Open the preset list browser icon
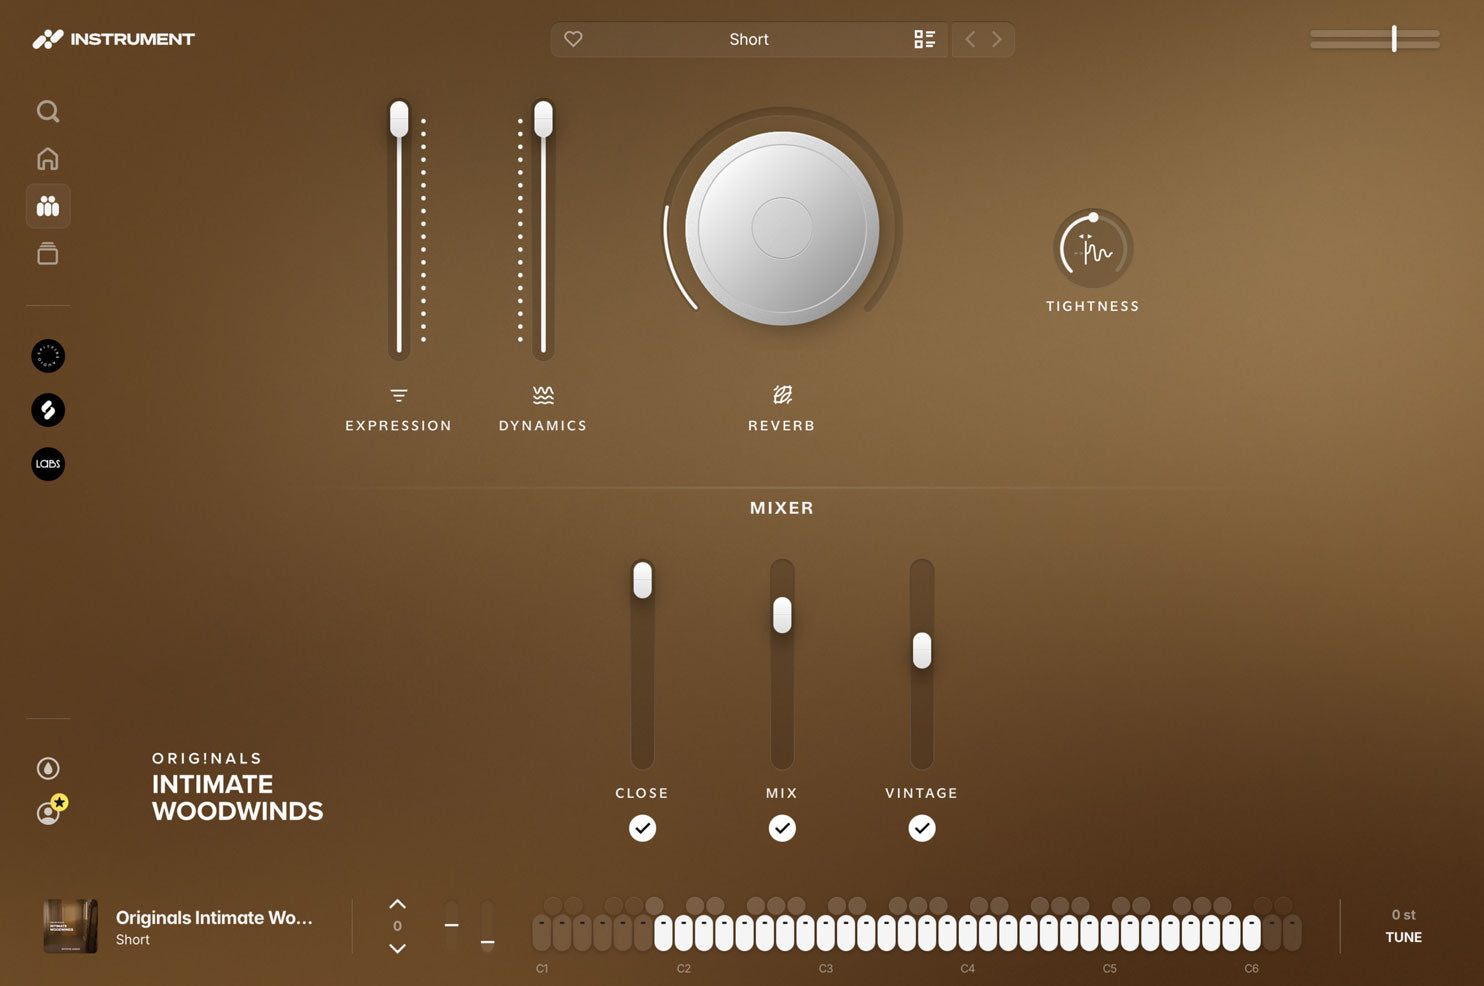Screen dimensions: 1484x986 (925, 39)
